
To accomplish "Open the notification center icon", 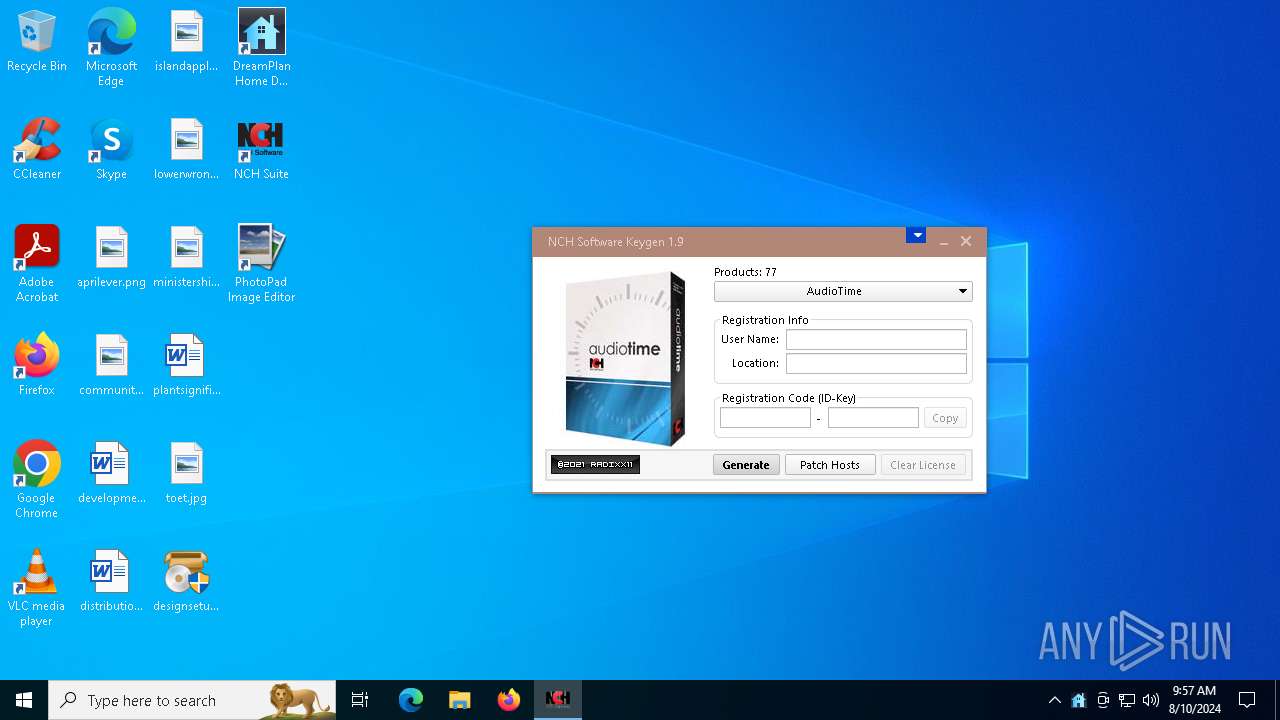I will [x=1247, y=700].
